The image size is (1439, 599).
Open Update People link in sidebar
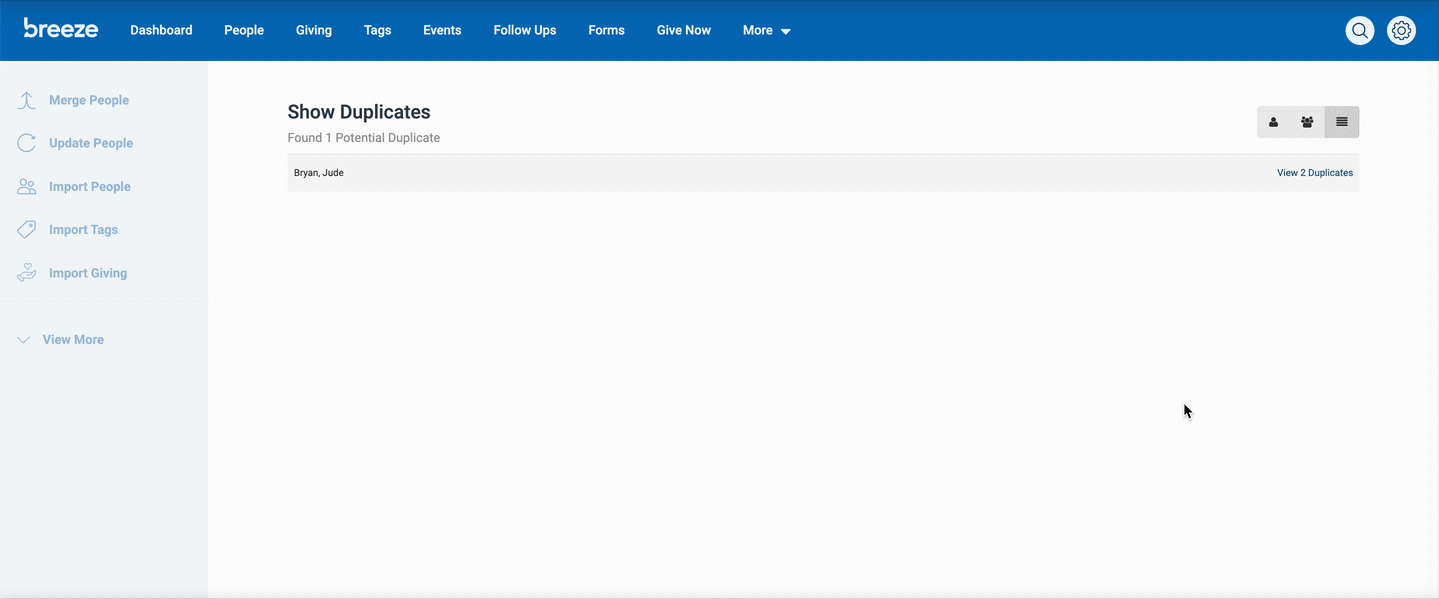pyautogui.click(x=91, y=143)
